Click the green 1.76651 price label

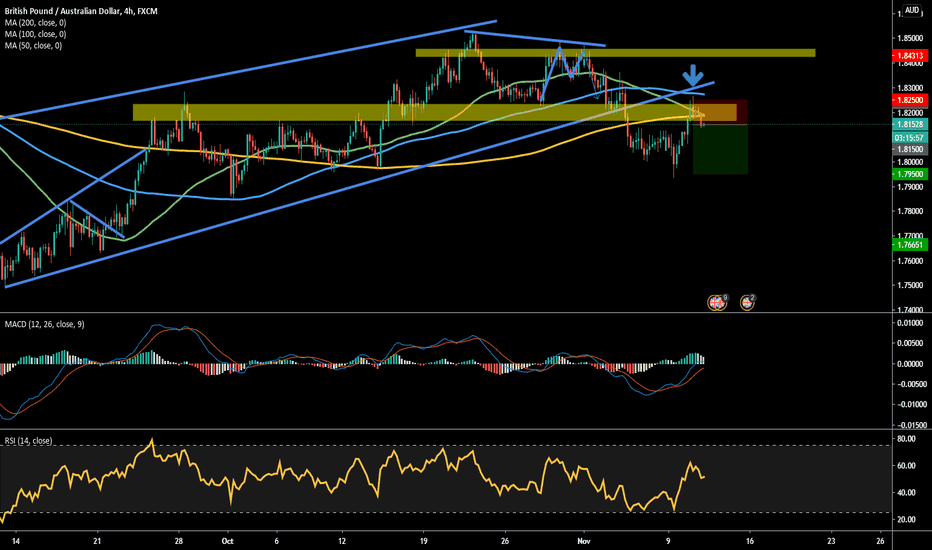[x=910, y=244]
